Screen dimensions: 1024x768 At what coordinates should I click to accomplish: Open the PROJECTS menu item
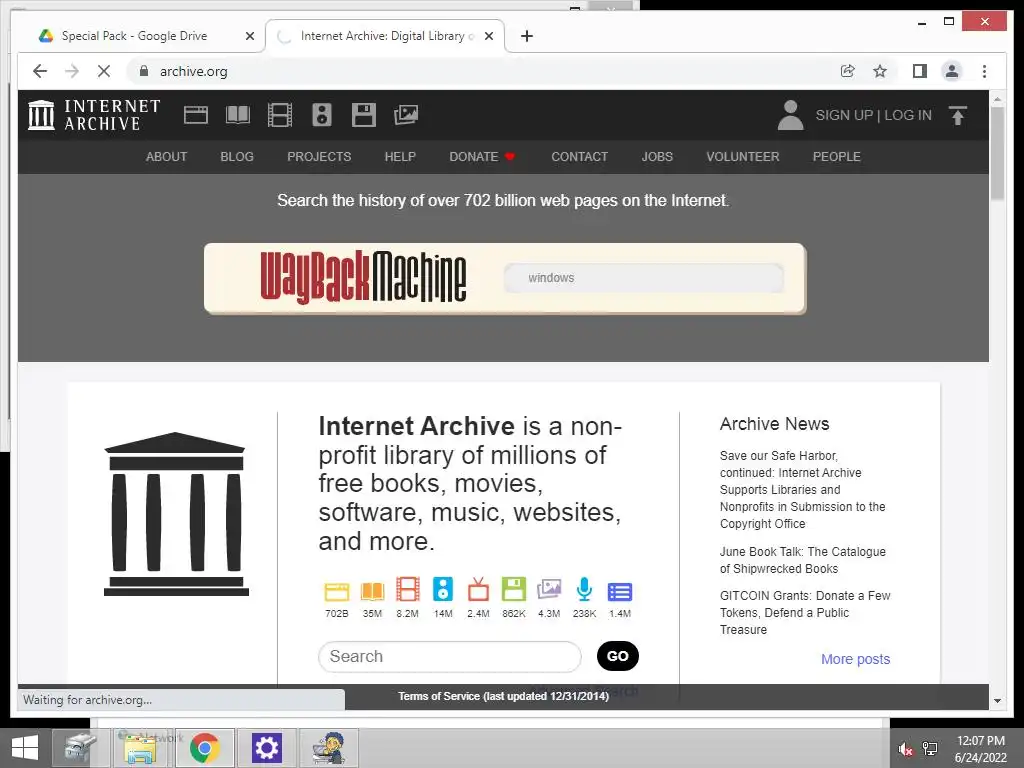[319, 157]
